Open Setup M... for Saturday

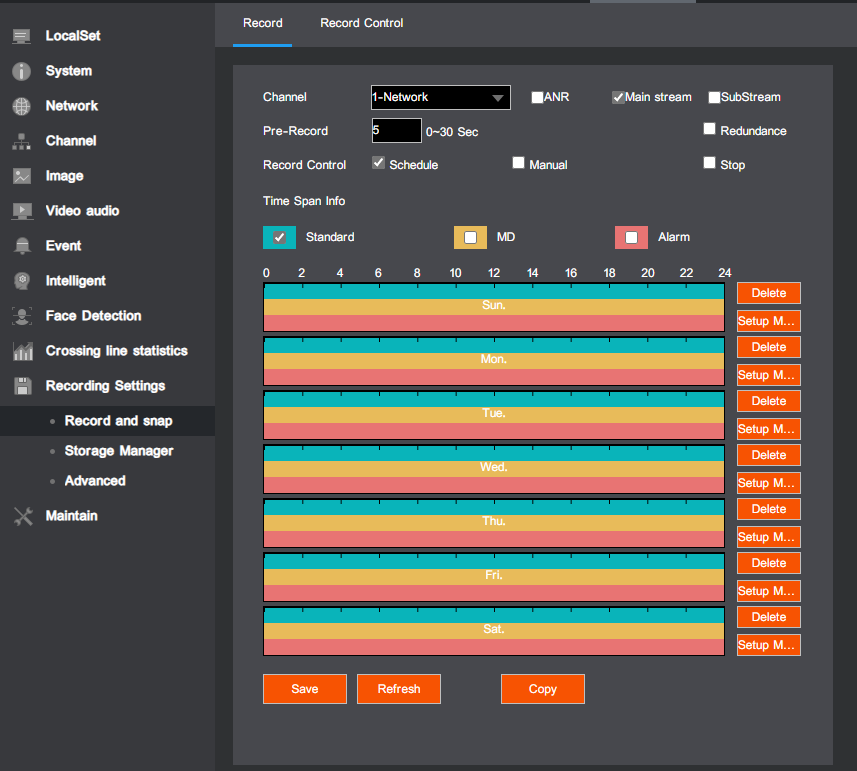pos(769,645)
